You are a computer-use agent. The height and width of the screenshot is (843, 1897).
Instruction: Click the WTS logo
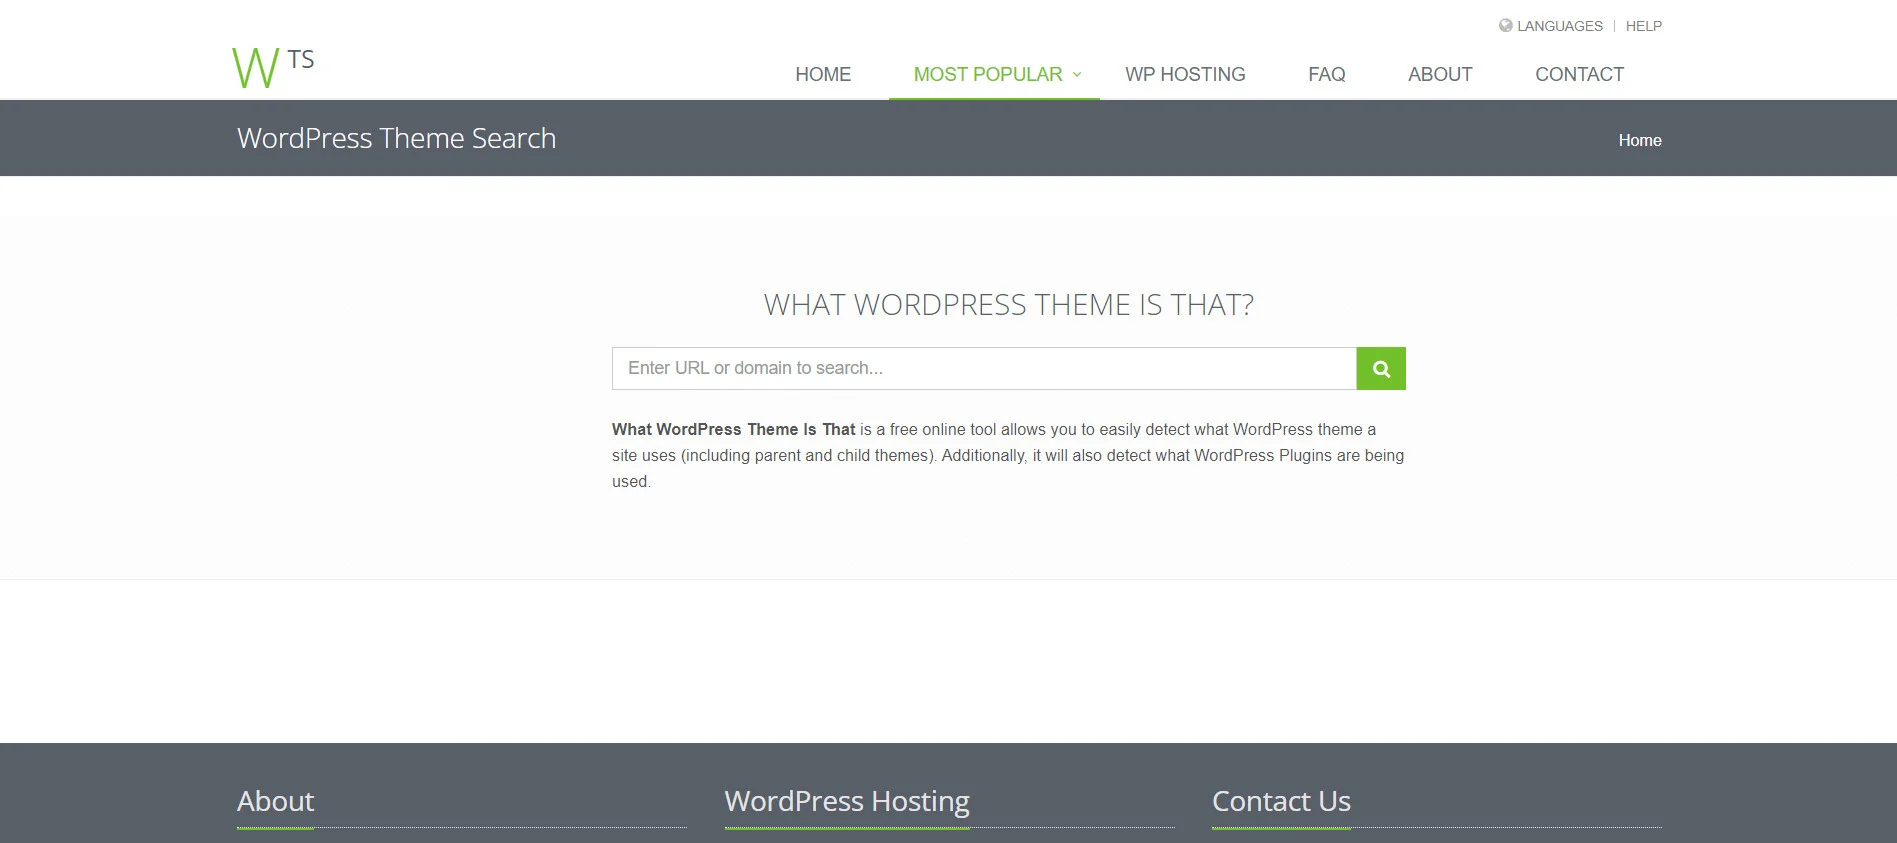(x=273, y=67)
